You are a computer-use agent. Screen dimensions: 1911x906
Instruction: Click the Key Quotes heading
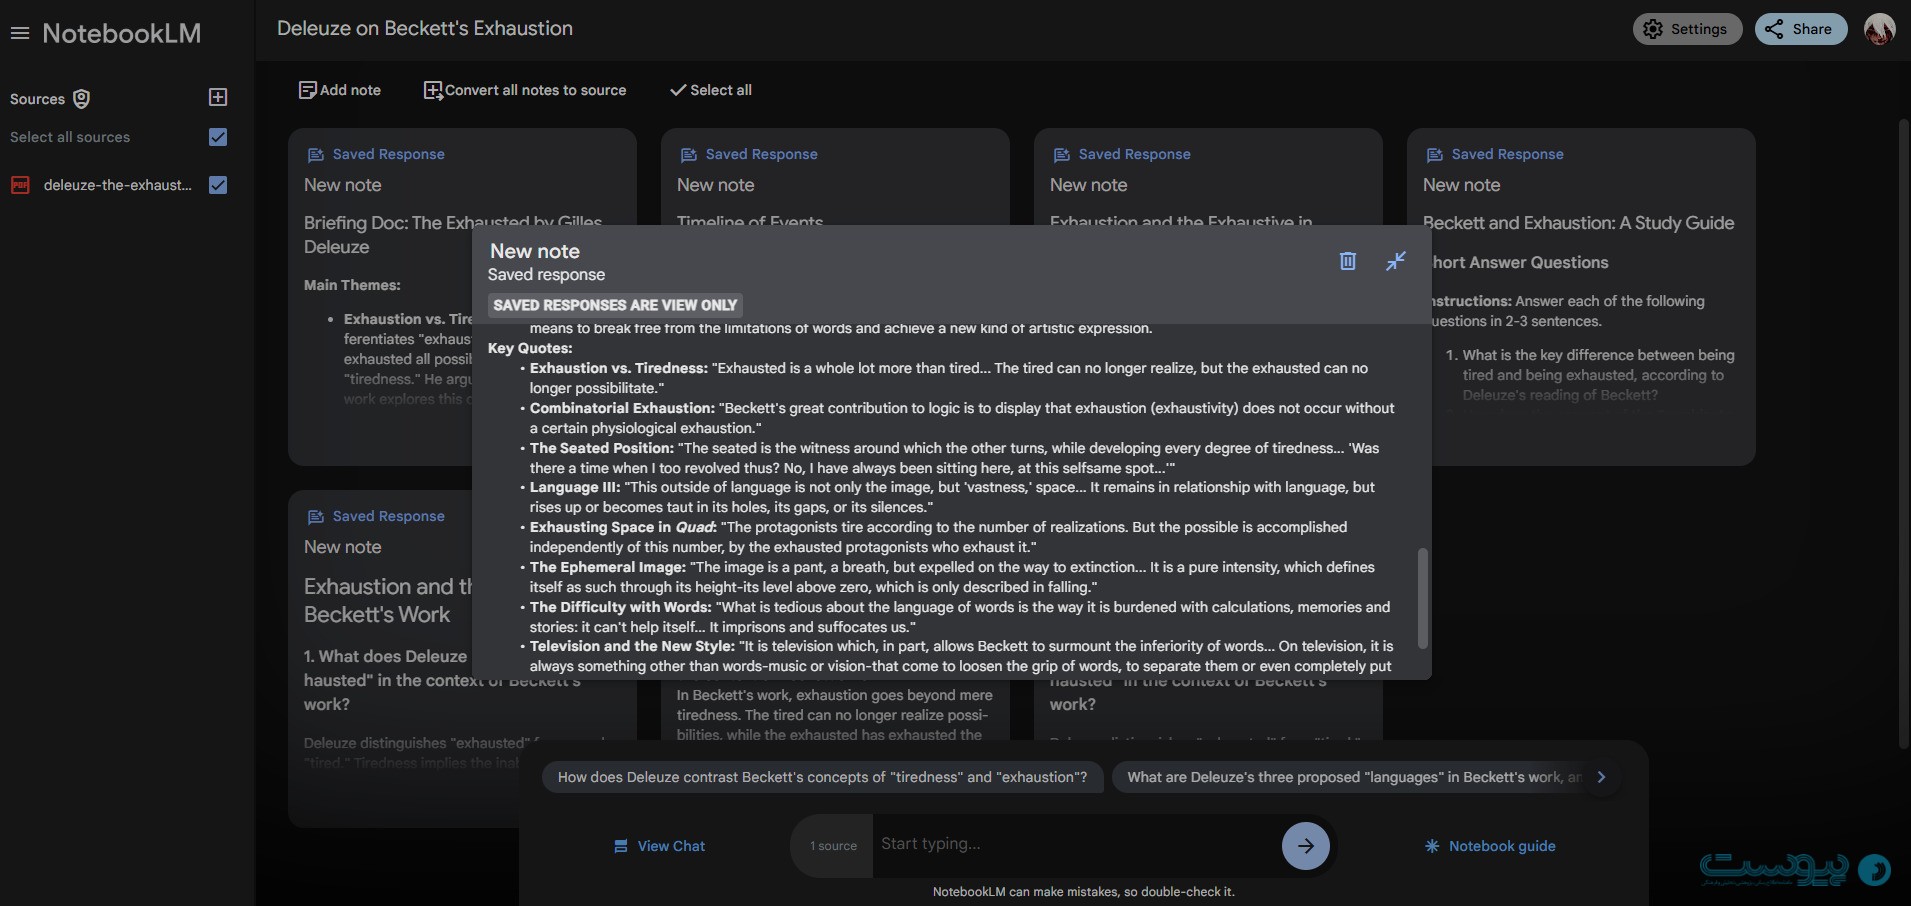[x=530, y=348]
